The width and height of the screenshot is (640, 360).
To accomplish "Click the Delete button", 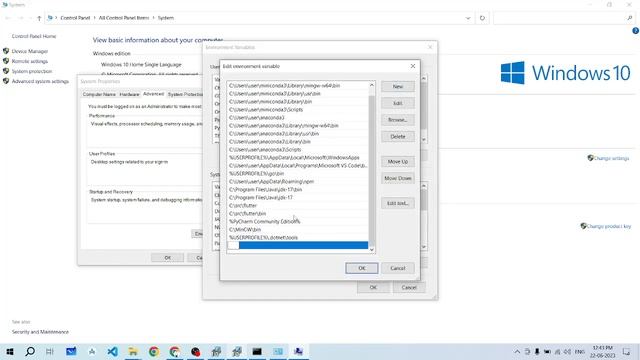I will tap(398, 137).
